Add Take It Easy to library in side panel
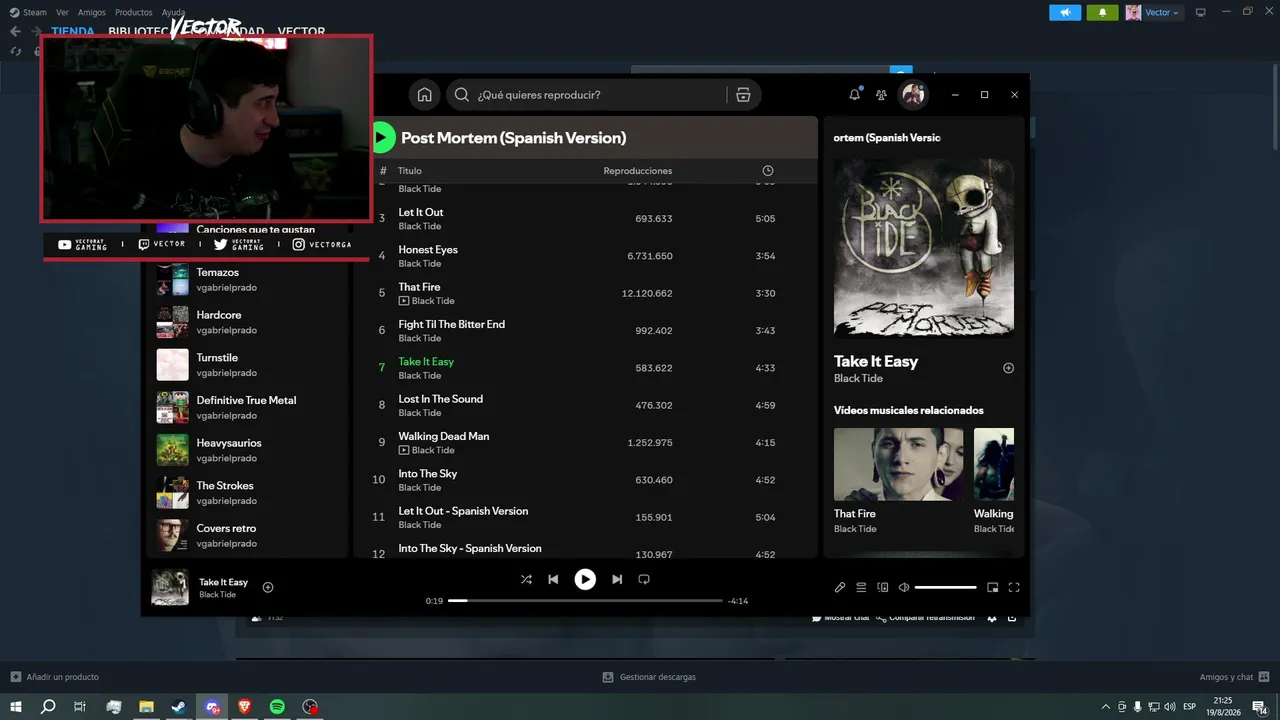Viewport: 1280px width, 720px height. click(1008, 368)
